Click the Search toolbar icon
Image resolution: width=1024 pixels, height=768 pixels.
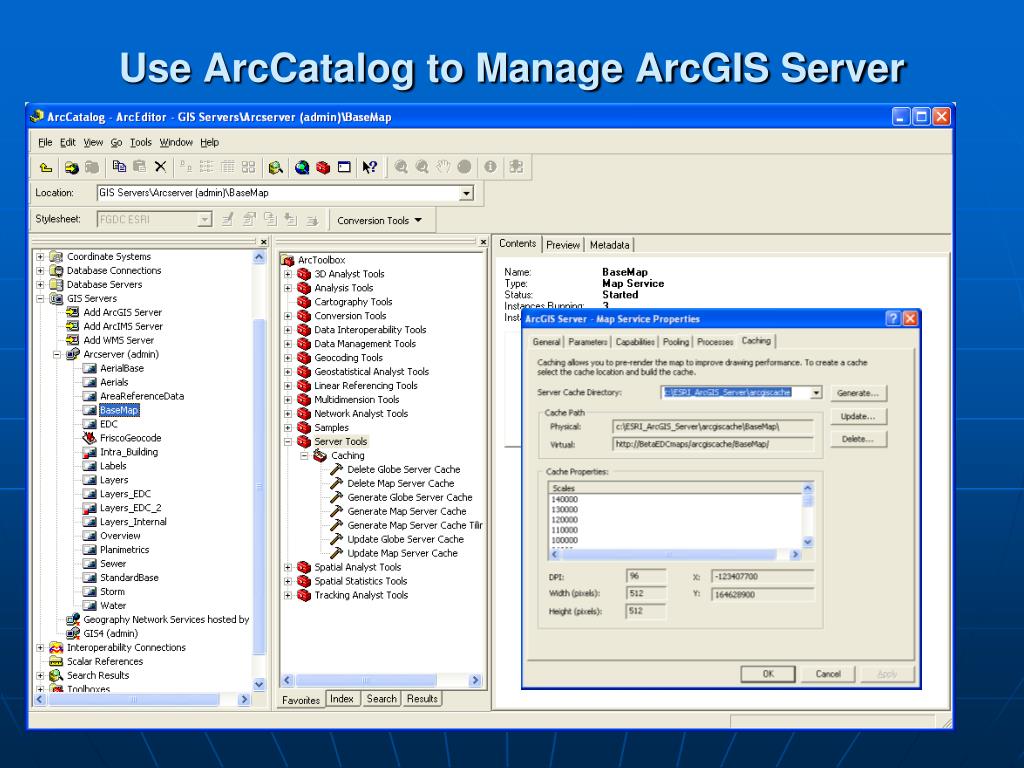click(x=276, y=168)
